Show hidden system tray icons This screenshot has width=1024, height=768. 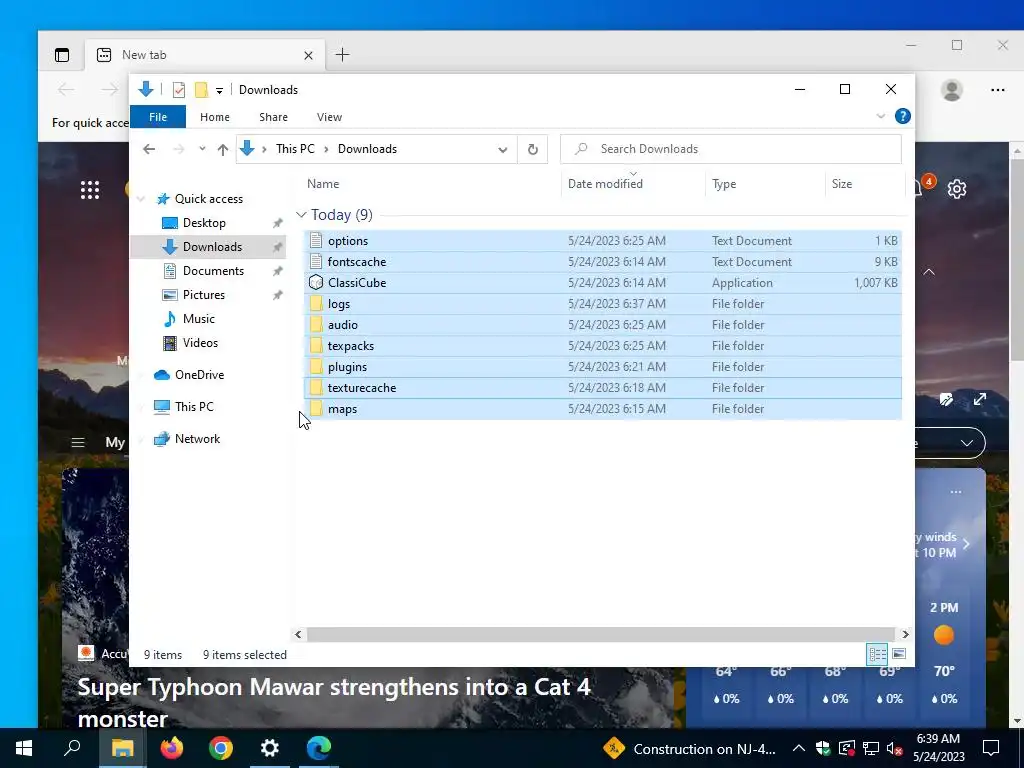tap(799, 748)
